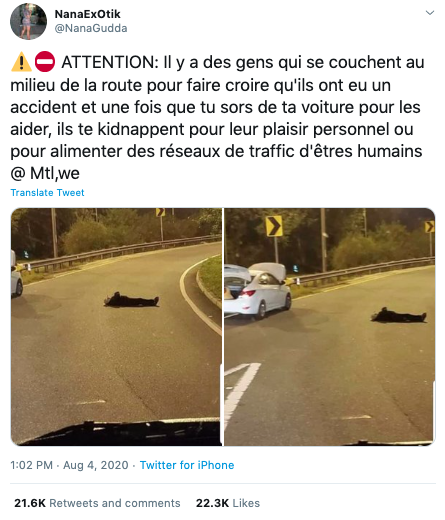Click the large yellow chevron sign in right photo
445x520 pixels.
point(274,226)
